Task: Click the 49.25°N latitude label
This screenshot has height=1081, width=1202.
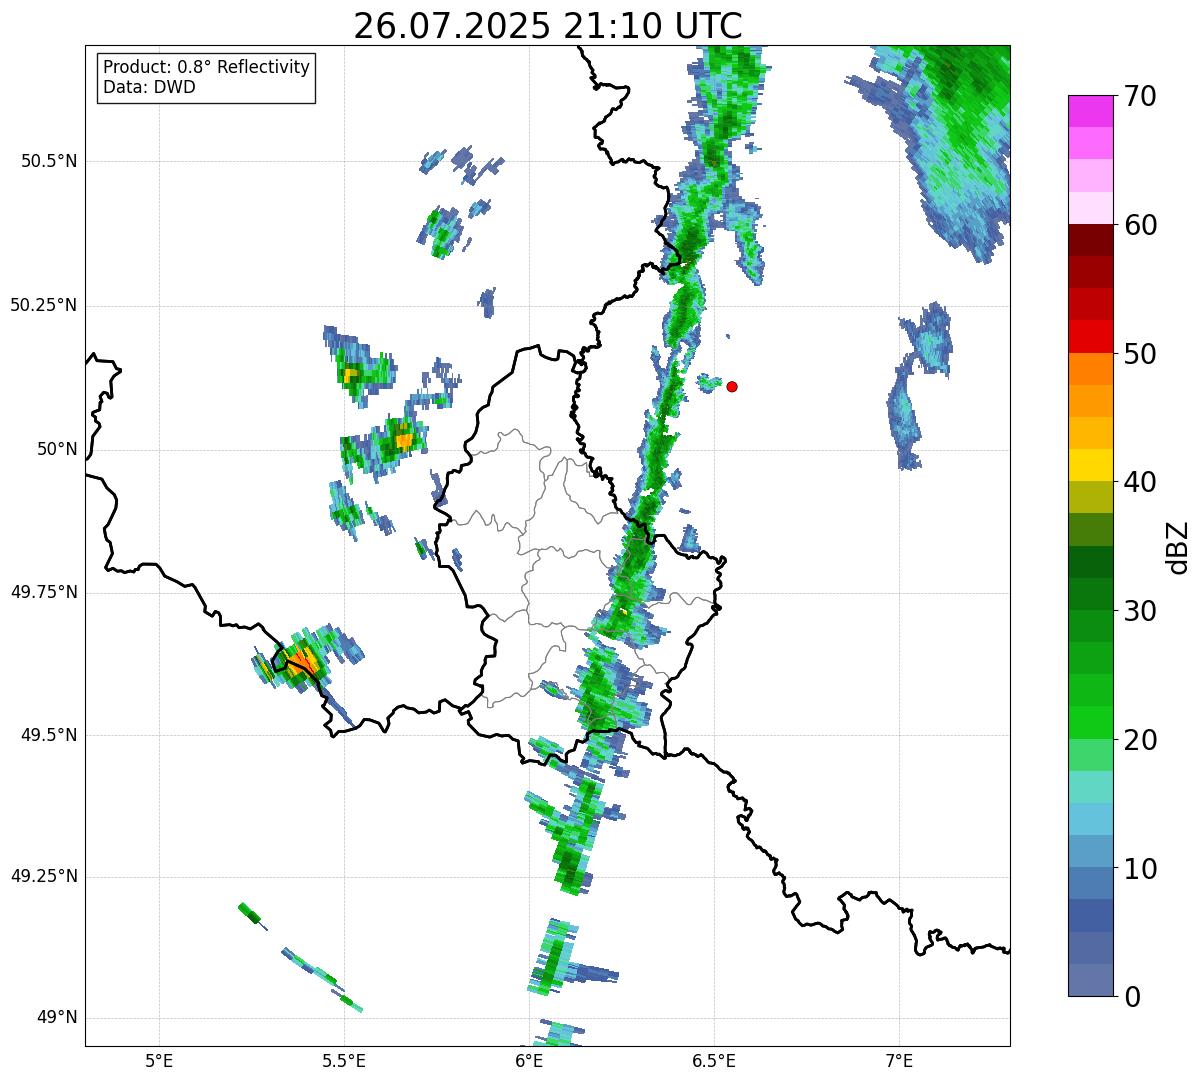Action: pos(43,876)
